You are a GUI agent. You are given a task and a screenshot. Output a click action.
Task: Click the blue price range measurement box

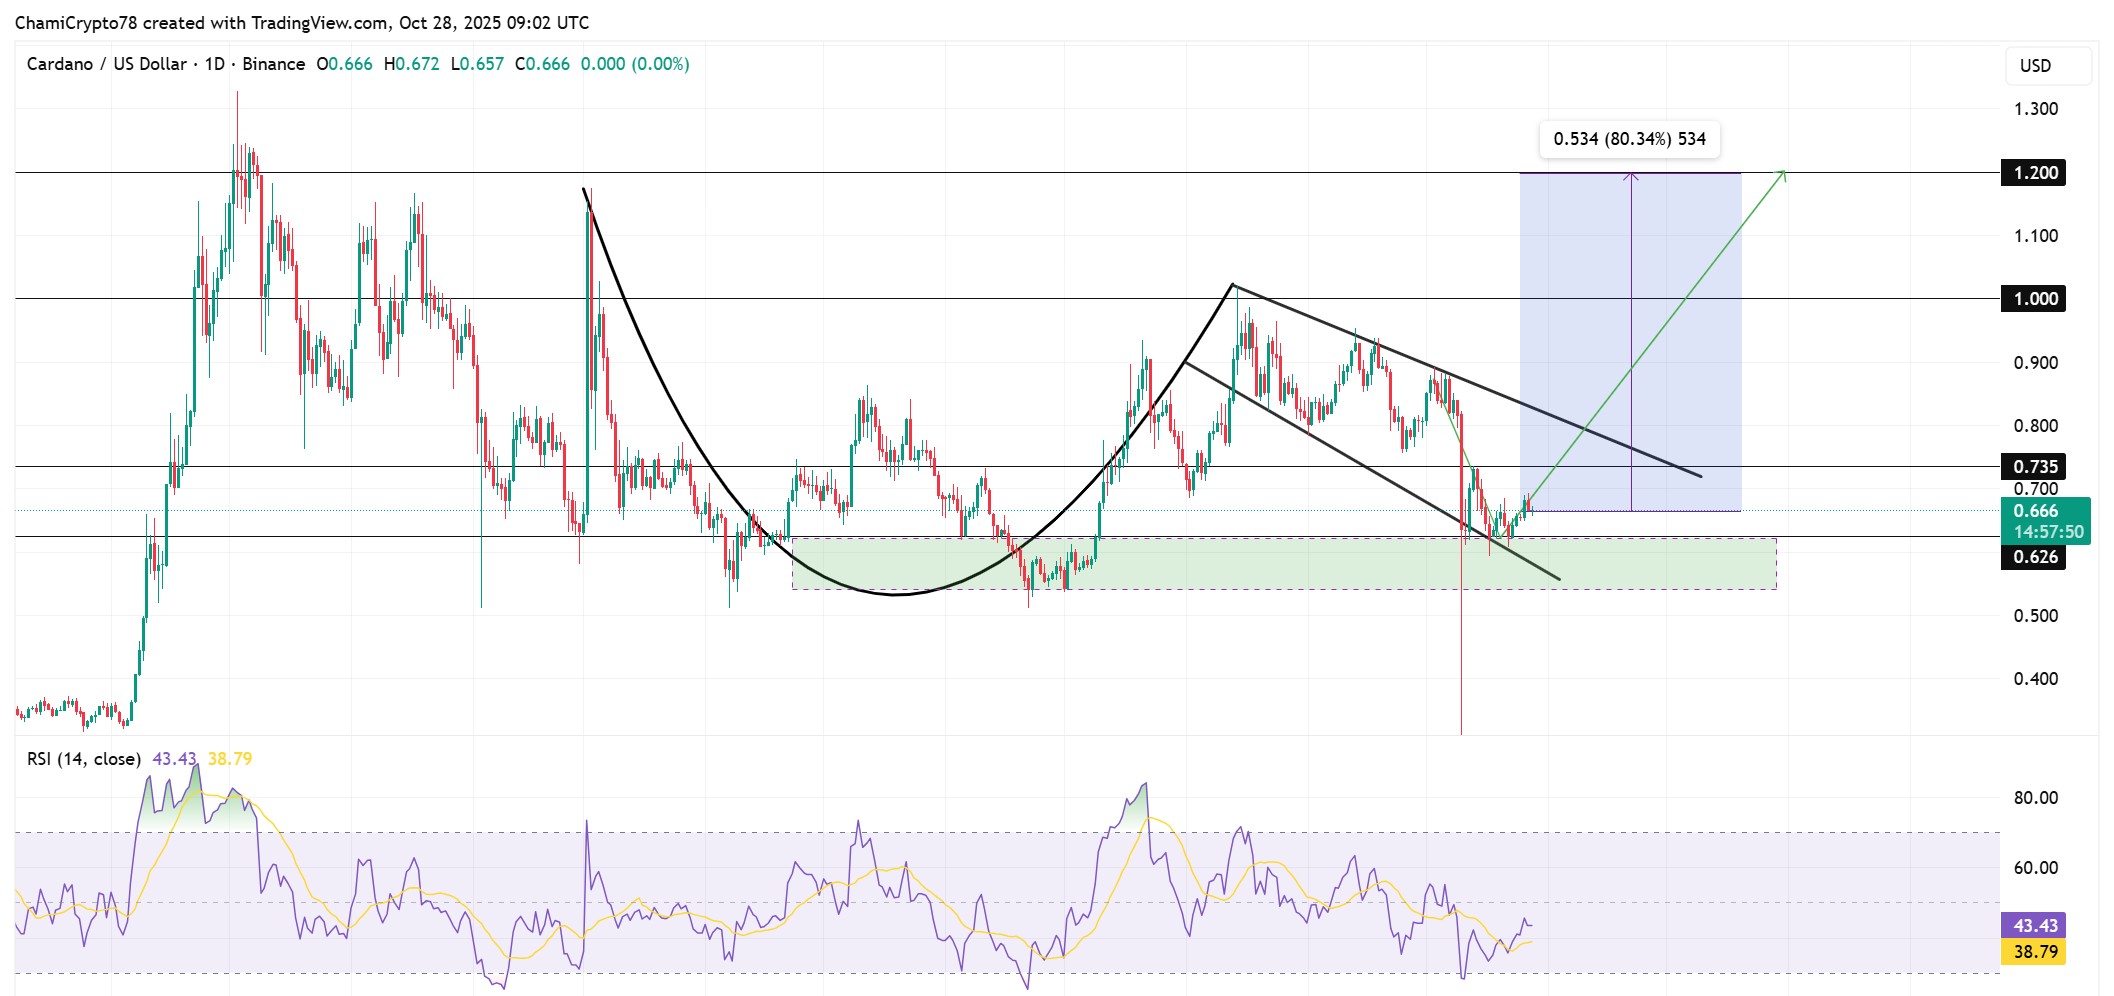tap(1630, 342)
